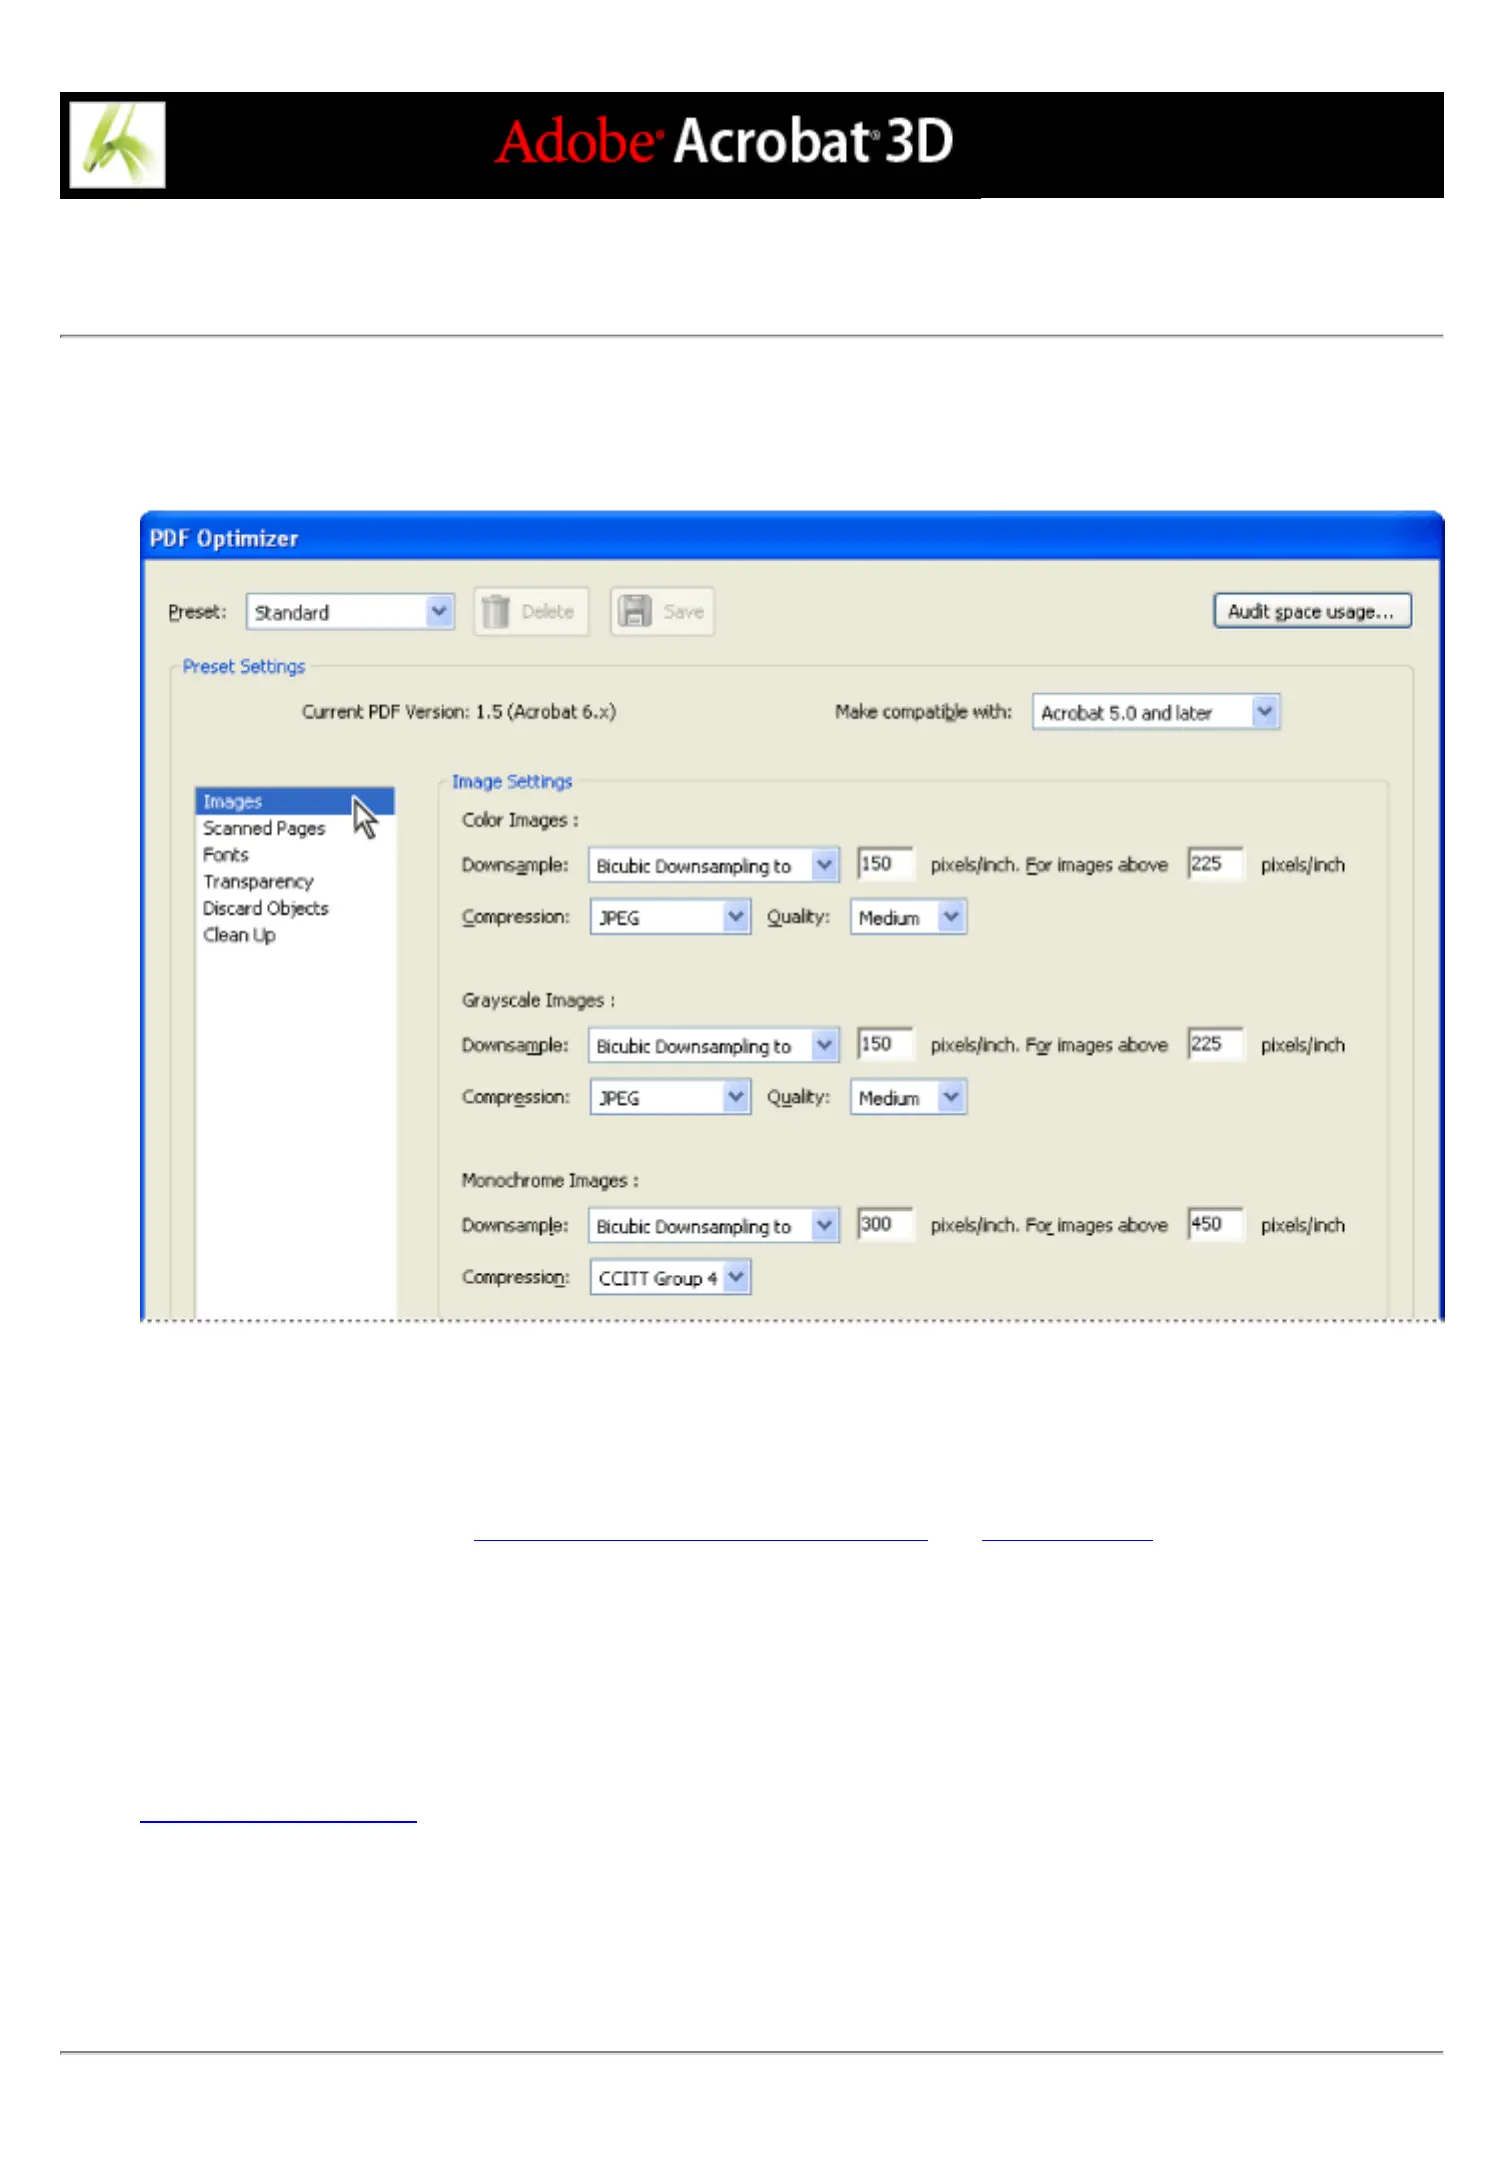Image resolution: width=1504 pixels, height=2182 pixels.
Task: Open Grayscale Images Compression dropdown
Action: 670,1098
